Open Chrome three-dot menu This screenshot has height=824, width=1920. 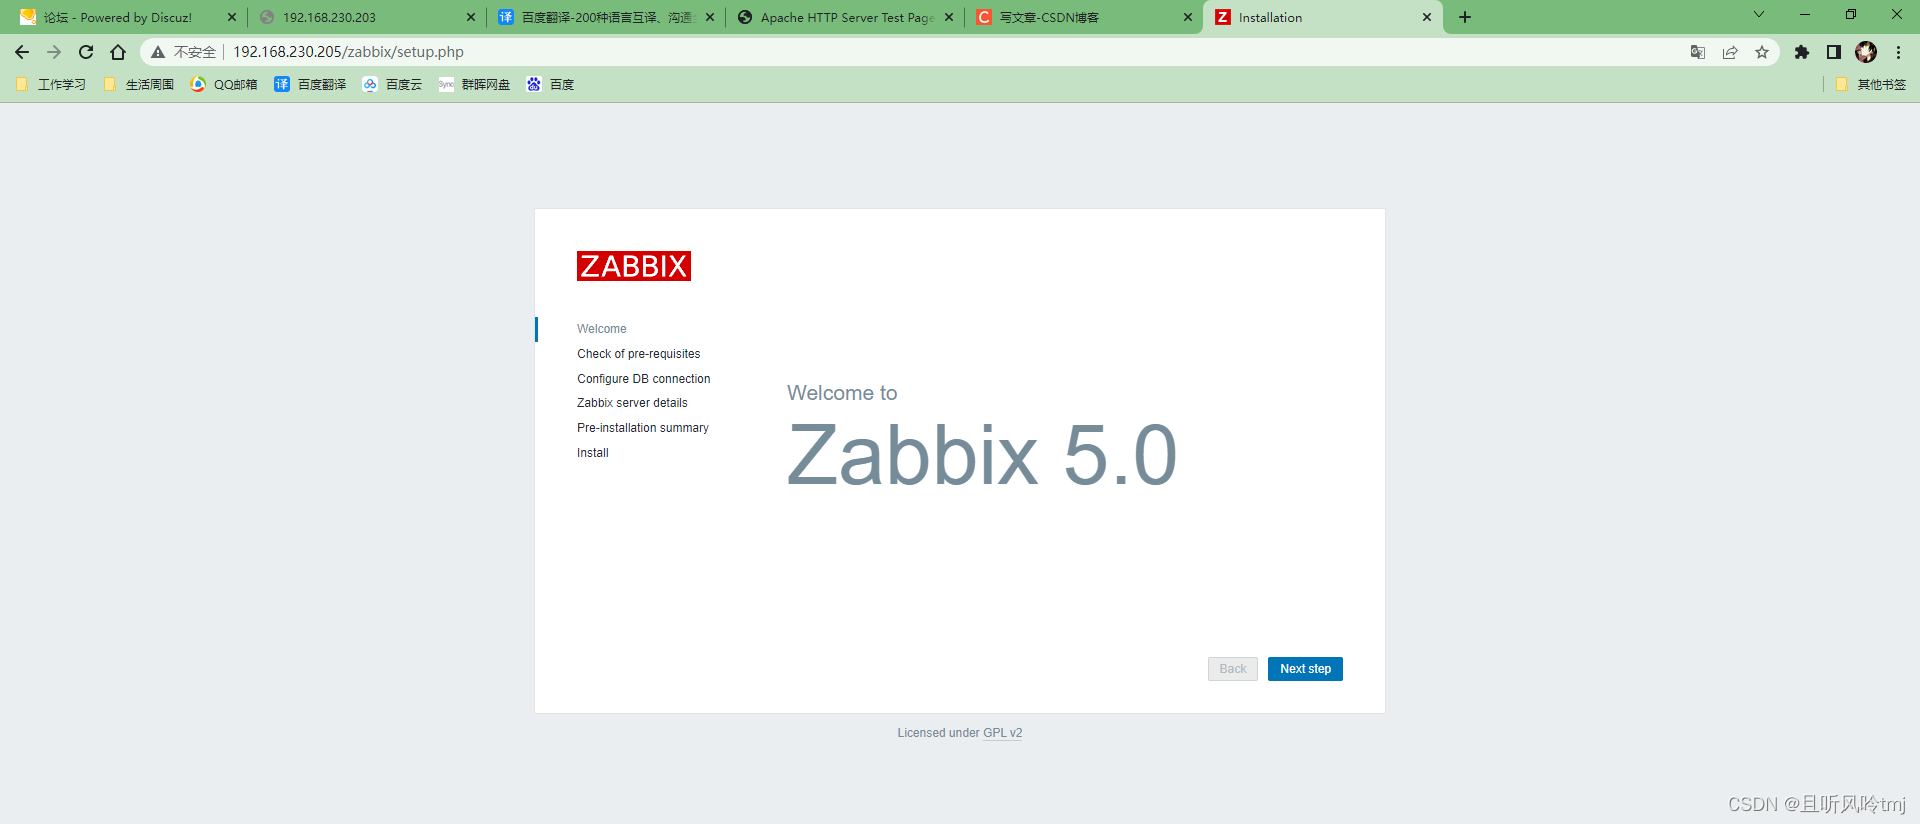[1898, 52]
